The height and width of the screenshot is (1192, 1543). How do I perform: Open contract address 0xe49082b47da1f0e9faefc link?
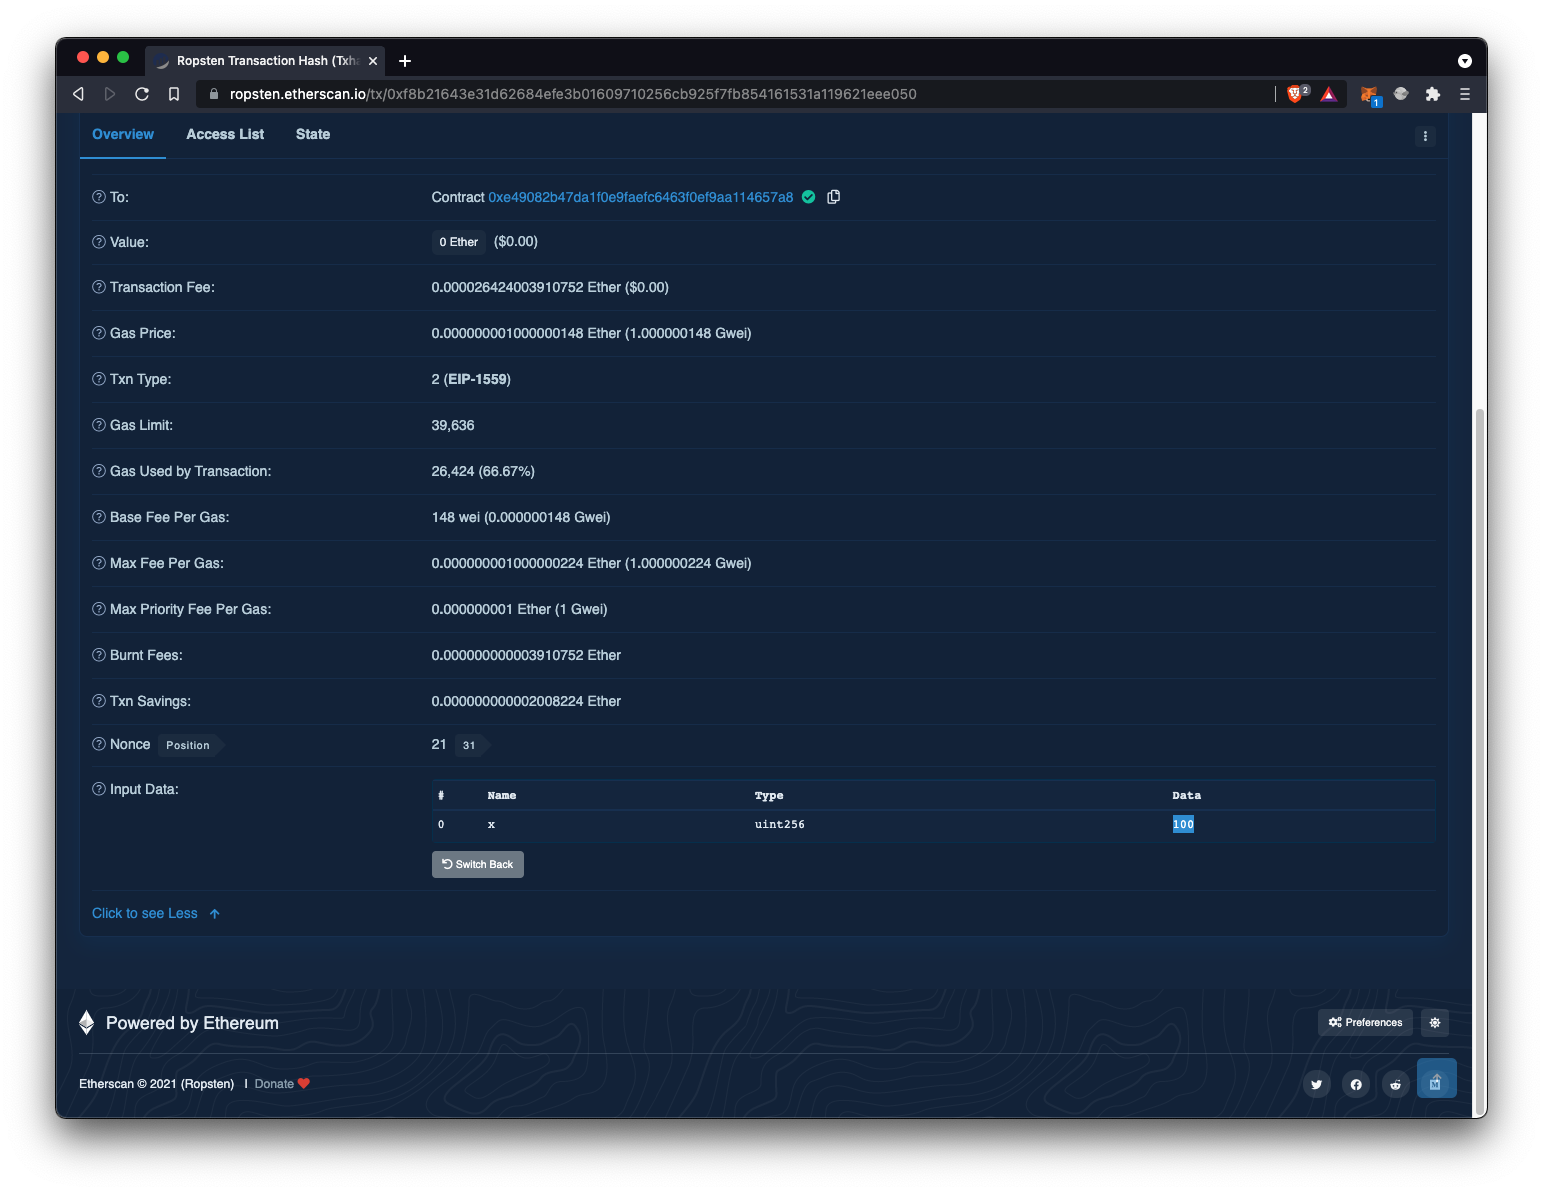tap(640, 197)
